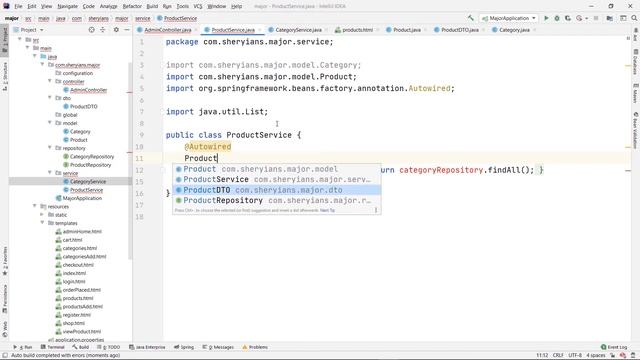The height and width of the screenshot is (360, 640).
Task: Open the Spring tool window
Action: point(184,347)
